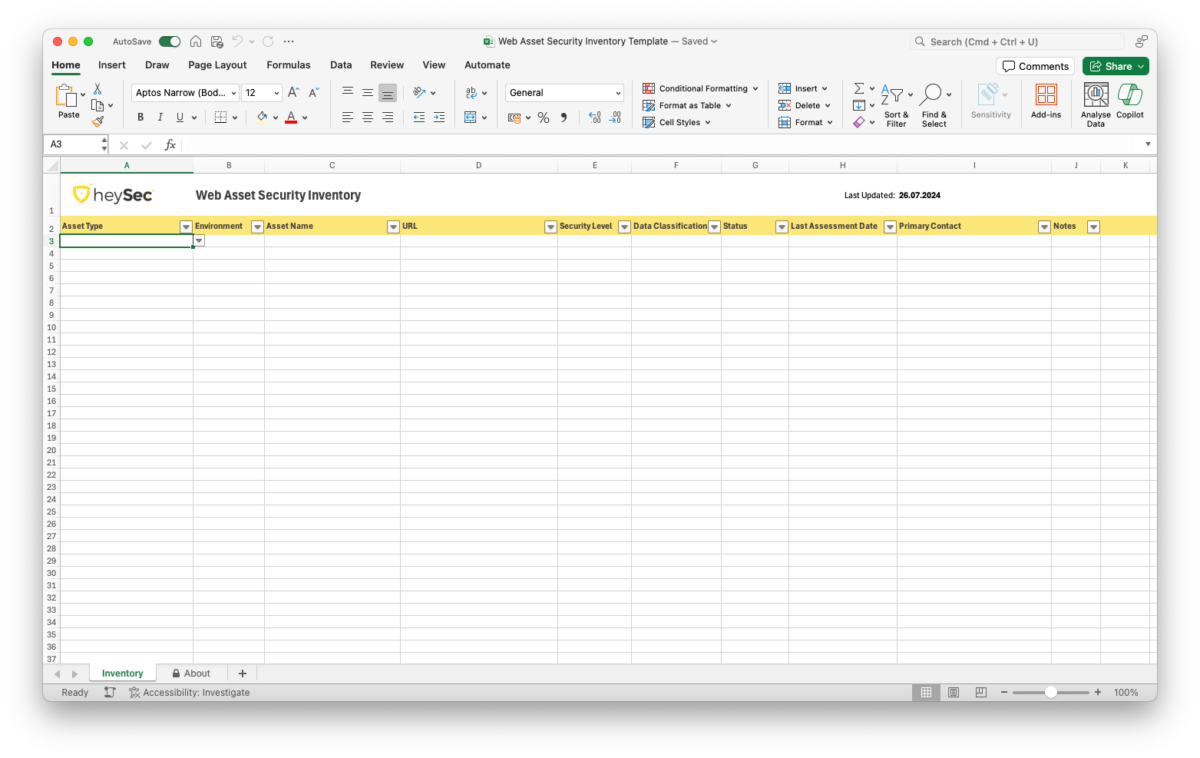Apply bold formatting from the ribbon
The image size is (1200, 758).
click(140, 117)
